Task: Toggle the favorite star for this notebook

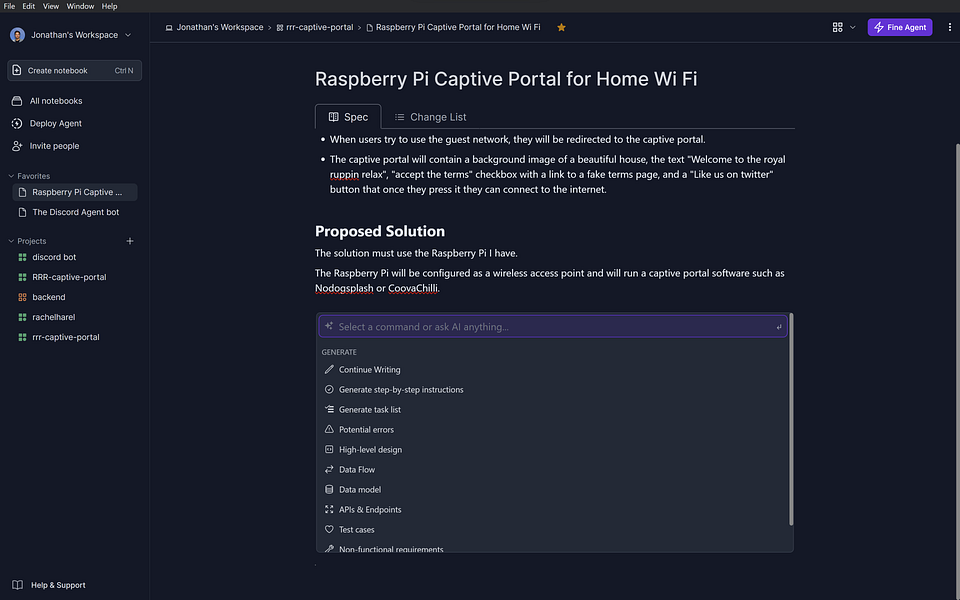Action: tap(561, 28)
